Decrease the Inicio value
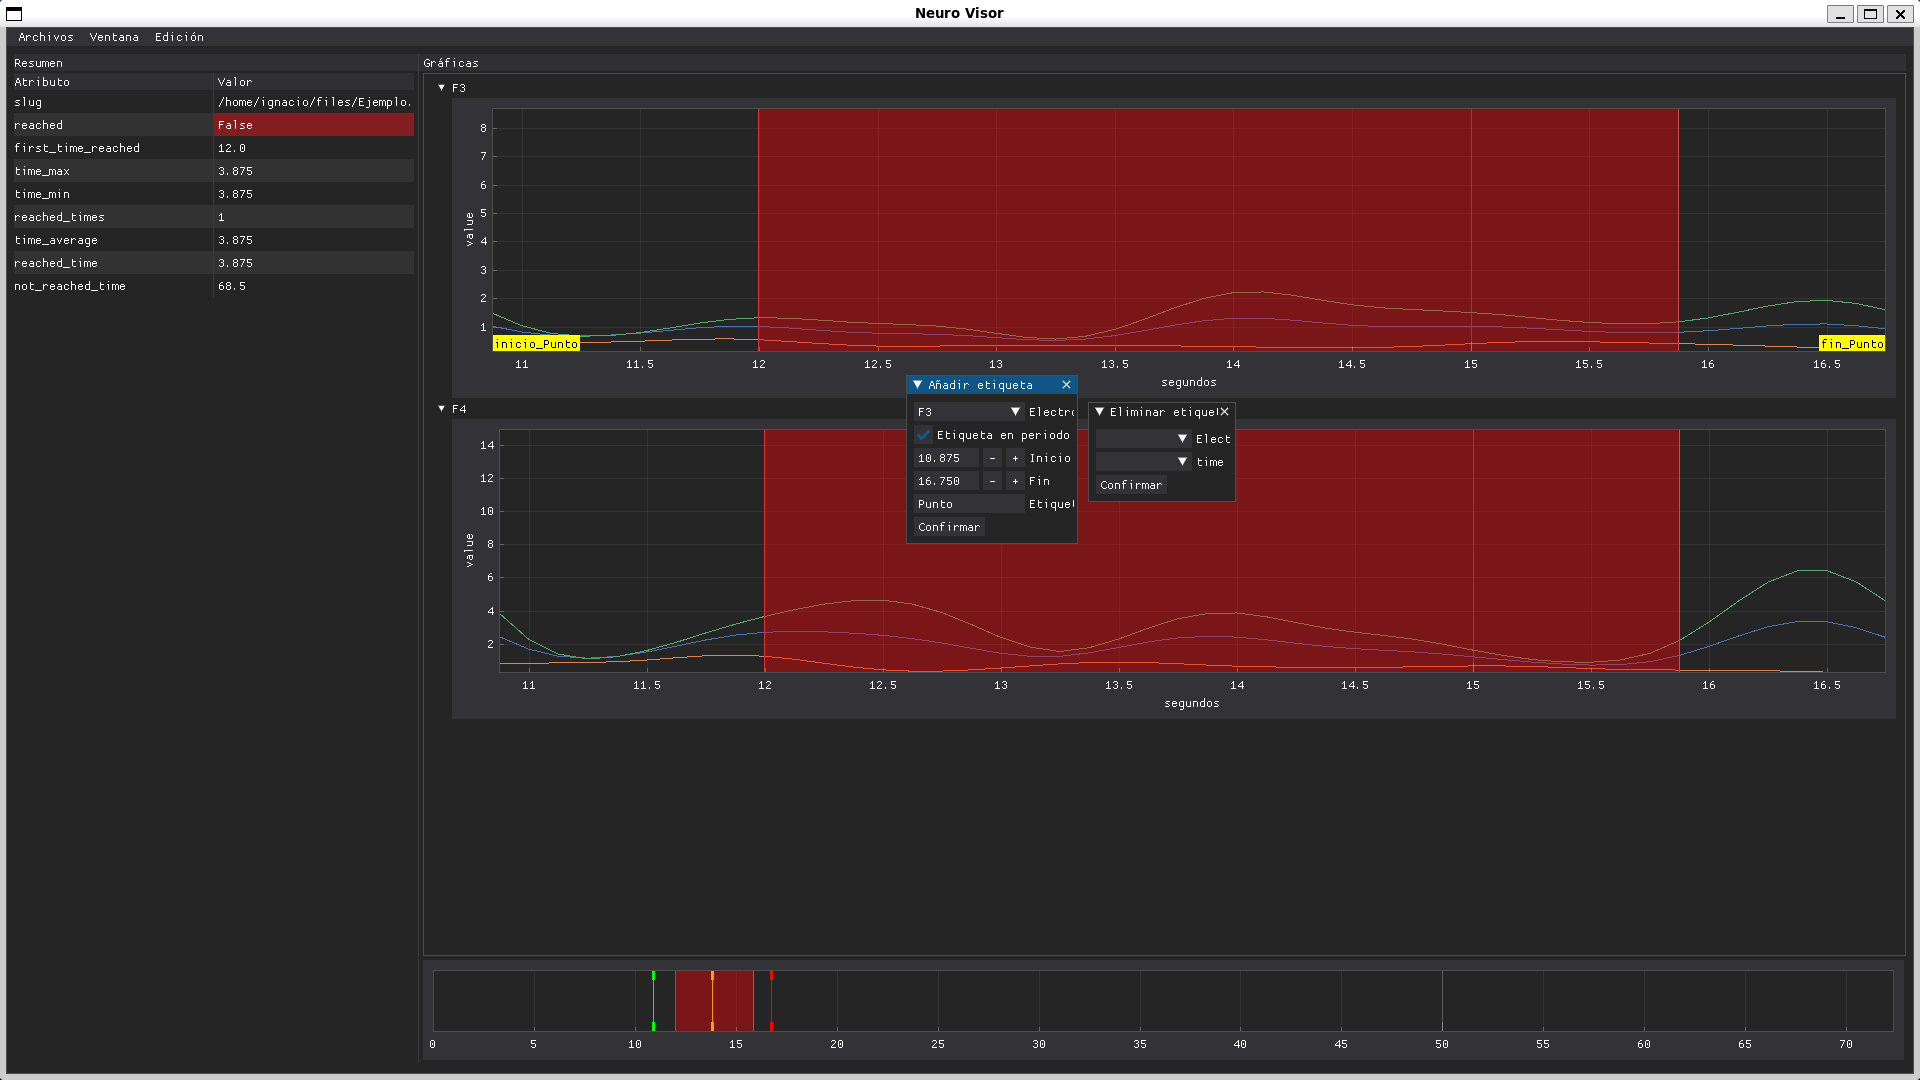This screenshot has width=1920, height=1080. pos(992,458)
